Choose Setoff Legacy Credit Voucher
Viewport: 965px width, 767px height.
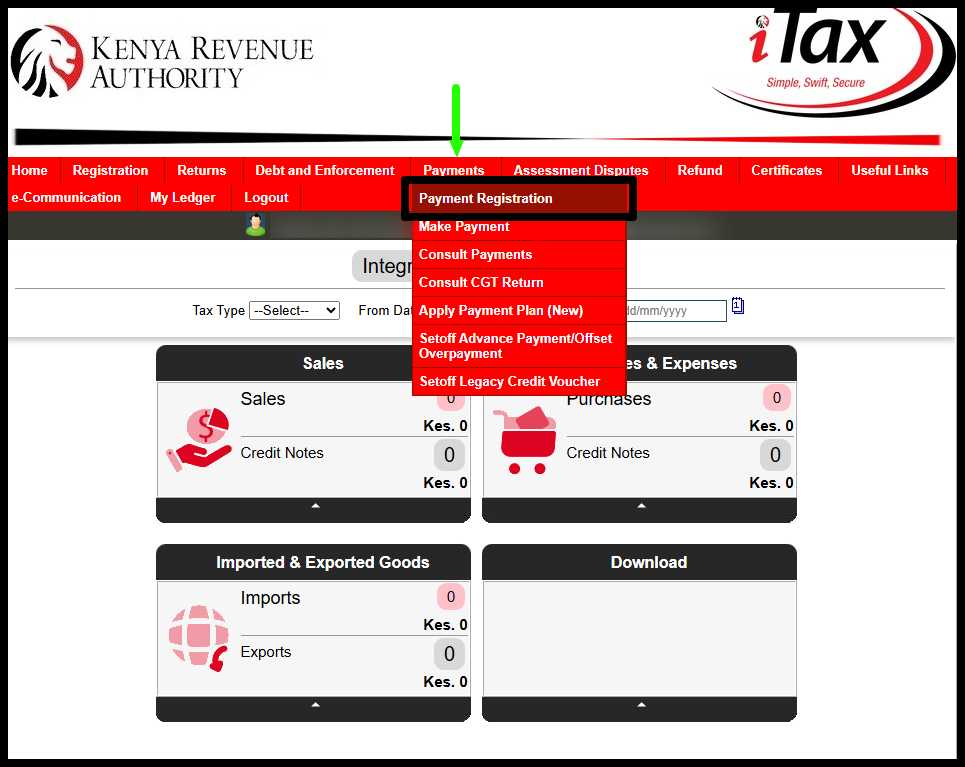pyautogui.click(x=519, y=382)
